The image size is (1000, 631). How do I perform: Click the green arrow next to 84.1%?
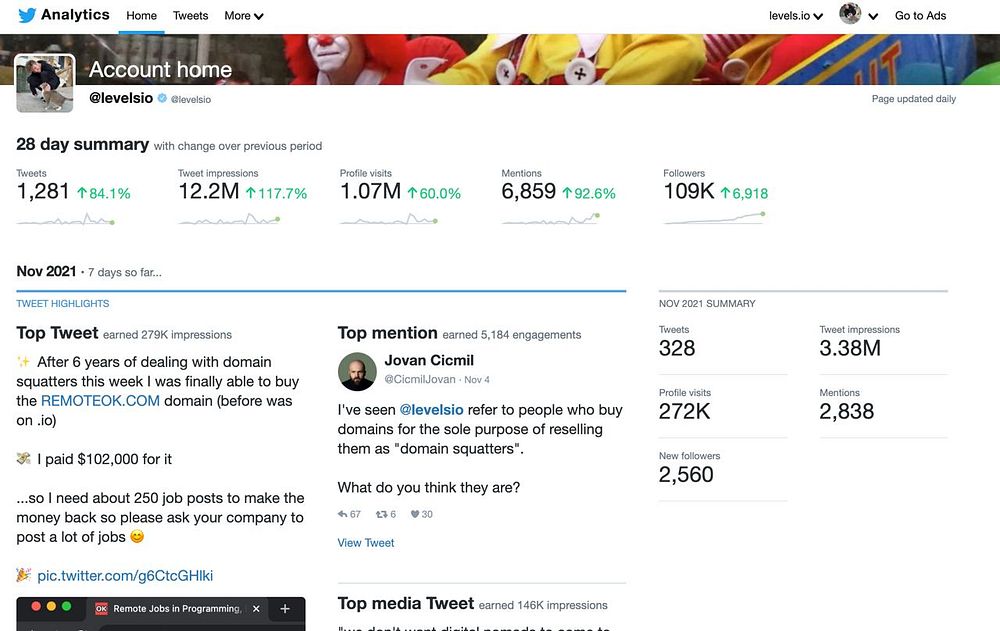[82, 193]
